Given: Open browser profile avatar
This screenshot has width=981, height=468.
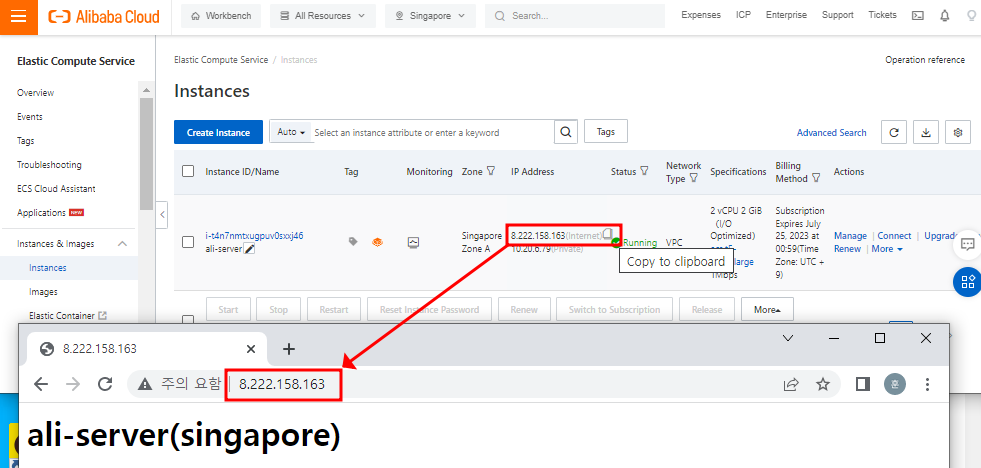Looking at the screenshot, I should pos(895,384).
